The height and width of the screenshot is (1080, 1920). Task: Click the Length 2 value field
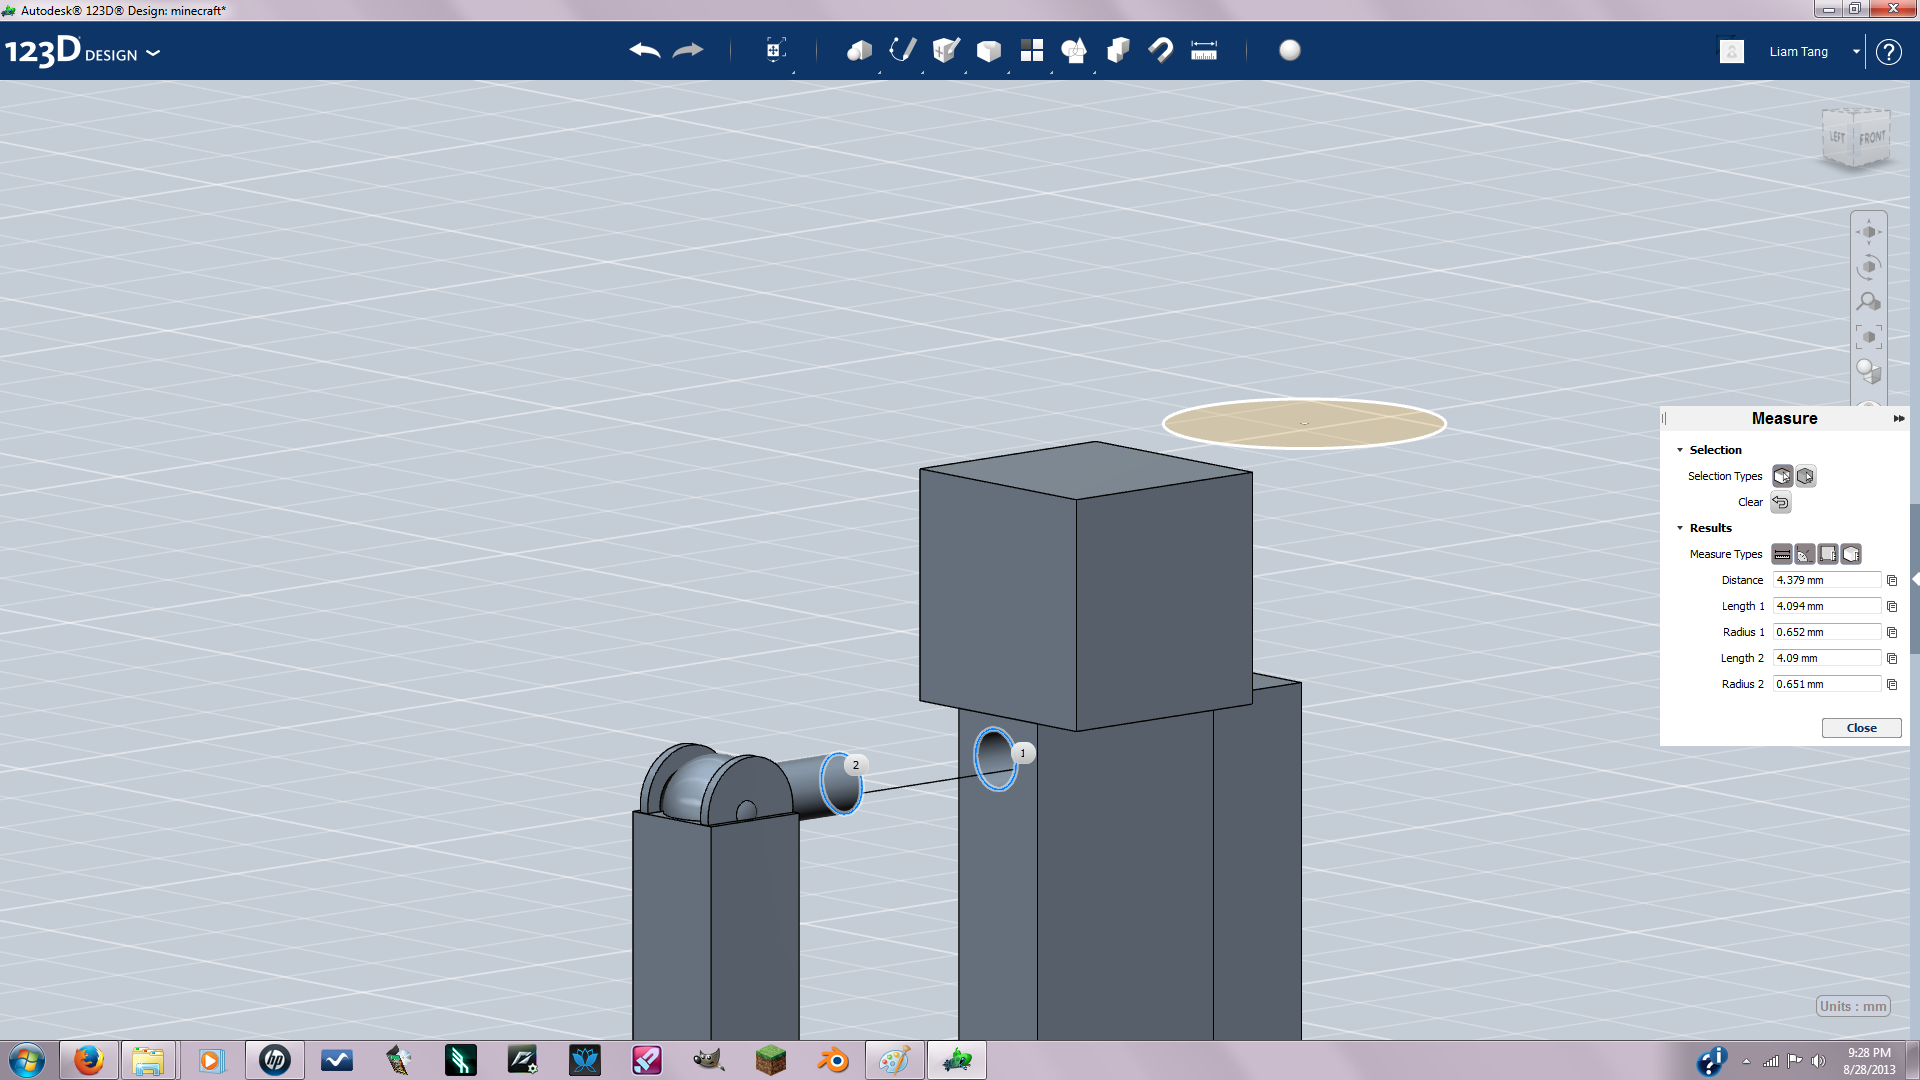(1827, 658)
